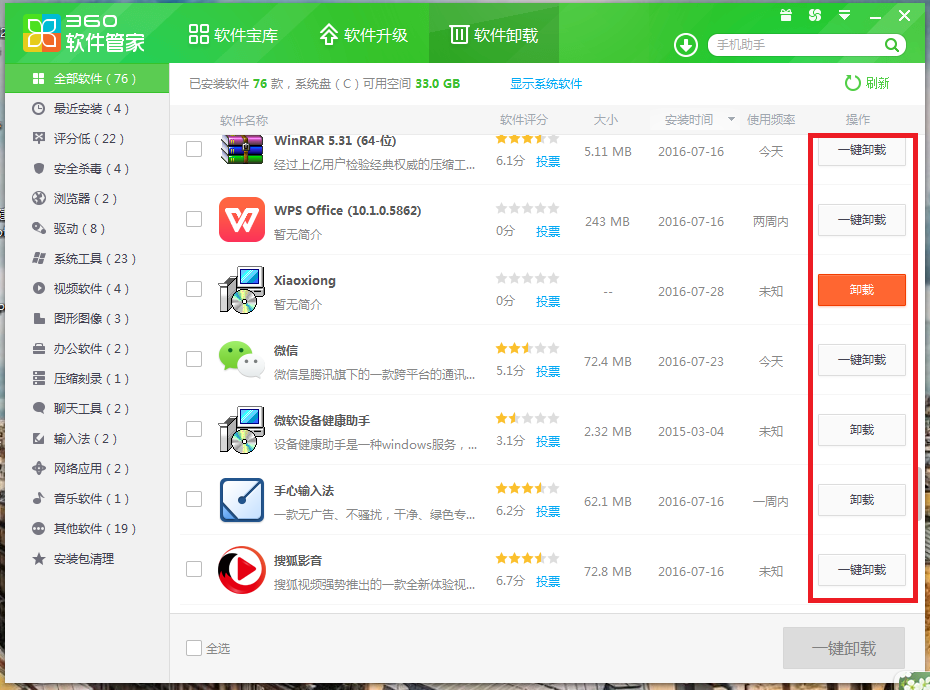Tick the checkbox for 微软设备健康助手

tap(194, 429)
